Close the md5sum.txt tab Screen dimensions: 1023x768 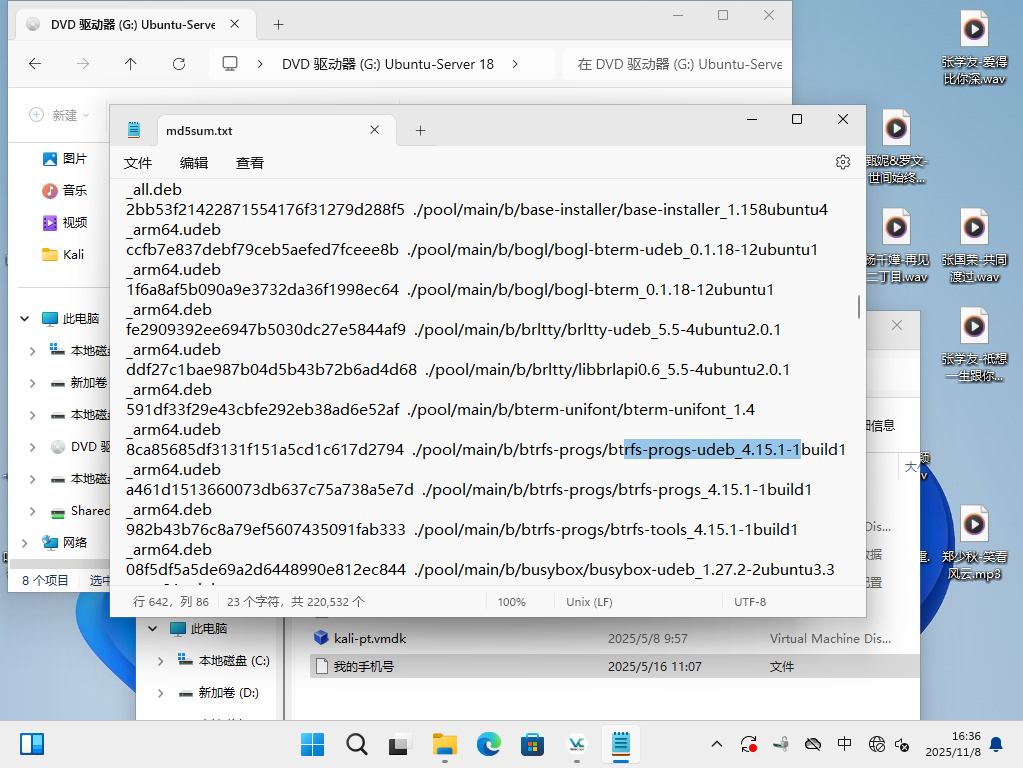point(374,130)
